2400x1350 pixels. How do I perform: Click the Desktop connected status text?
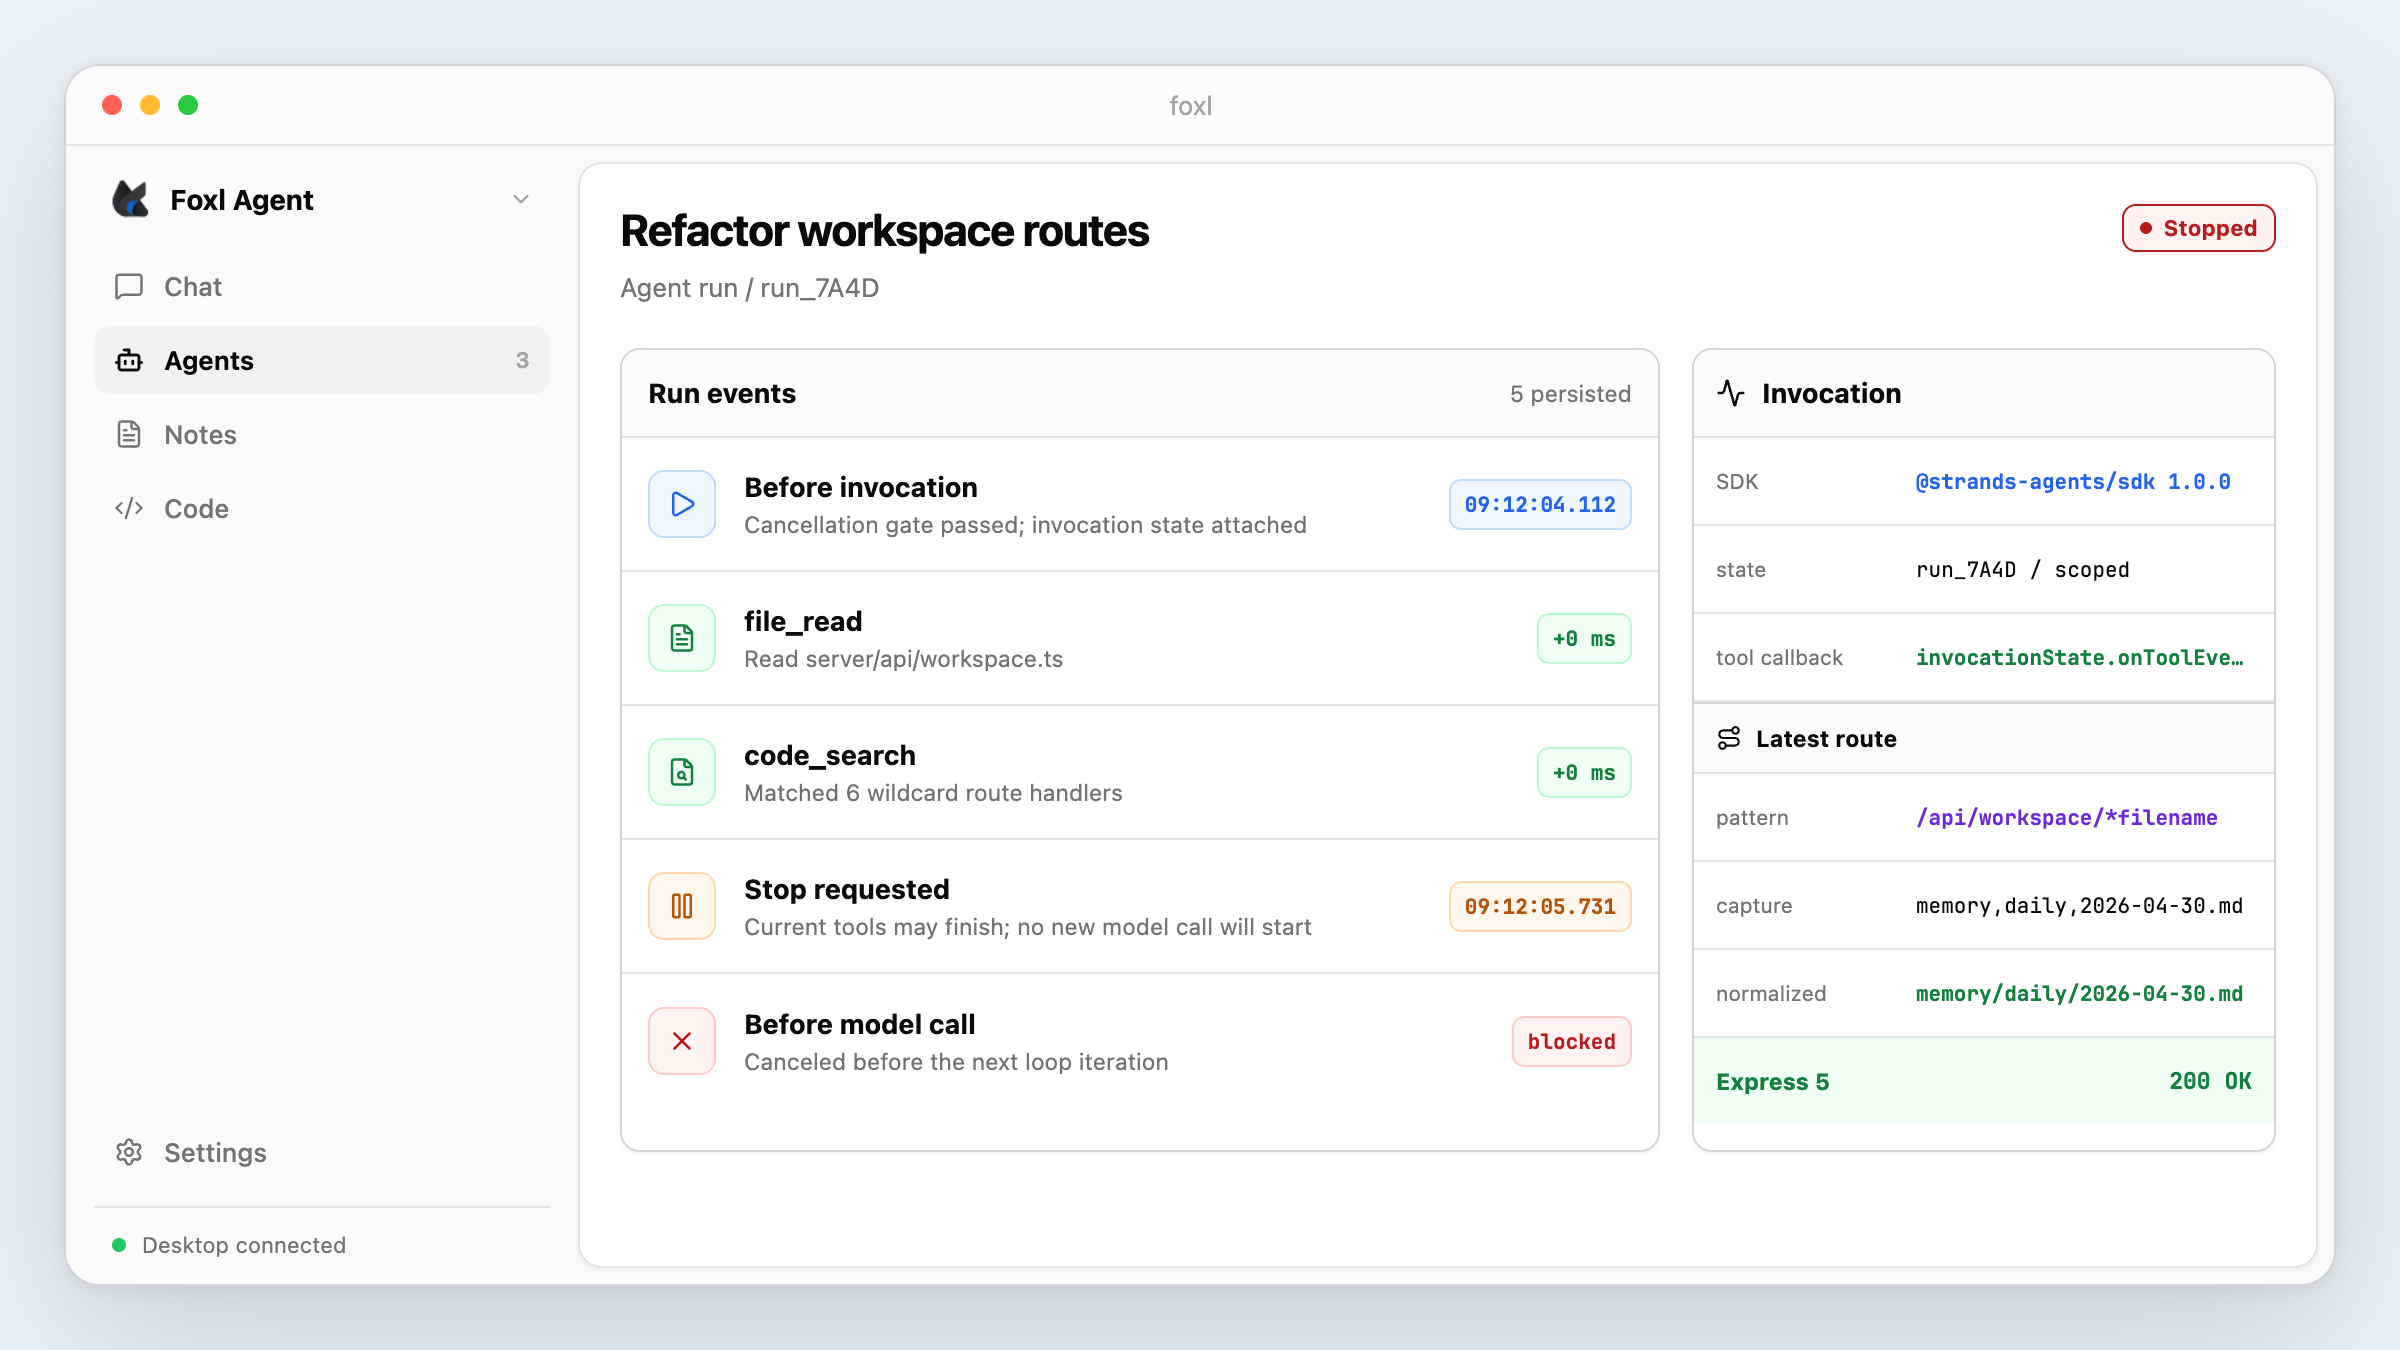point(244,1245)
